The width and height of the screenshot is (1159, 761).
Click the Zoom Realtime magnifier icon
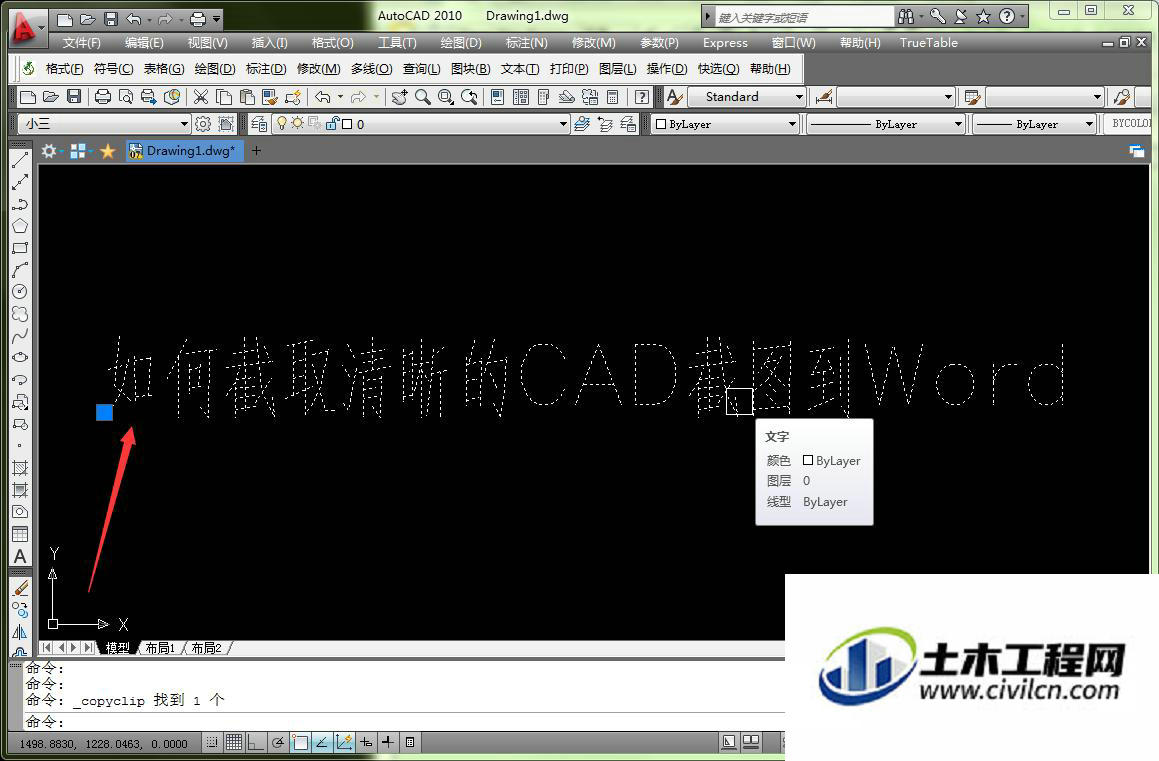423,97
